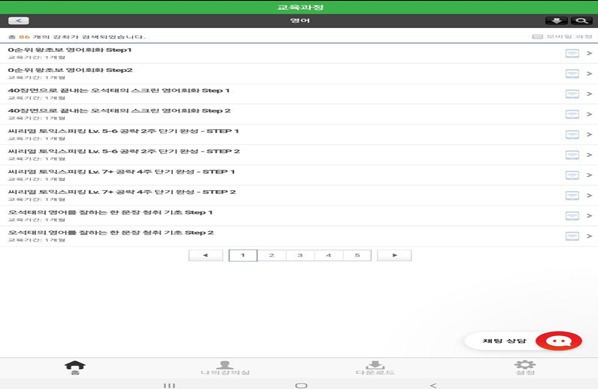Select course title 0순위 왕초보 영어회화 Step2
Screen dimensions: 598x389
(70, 70)
